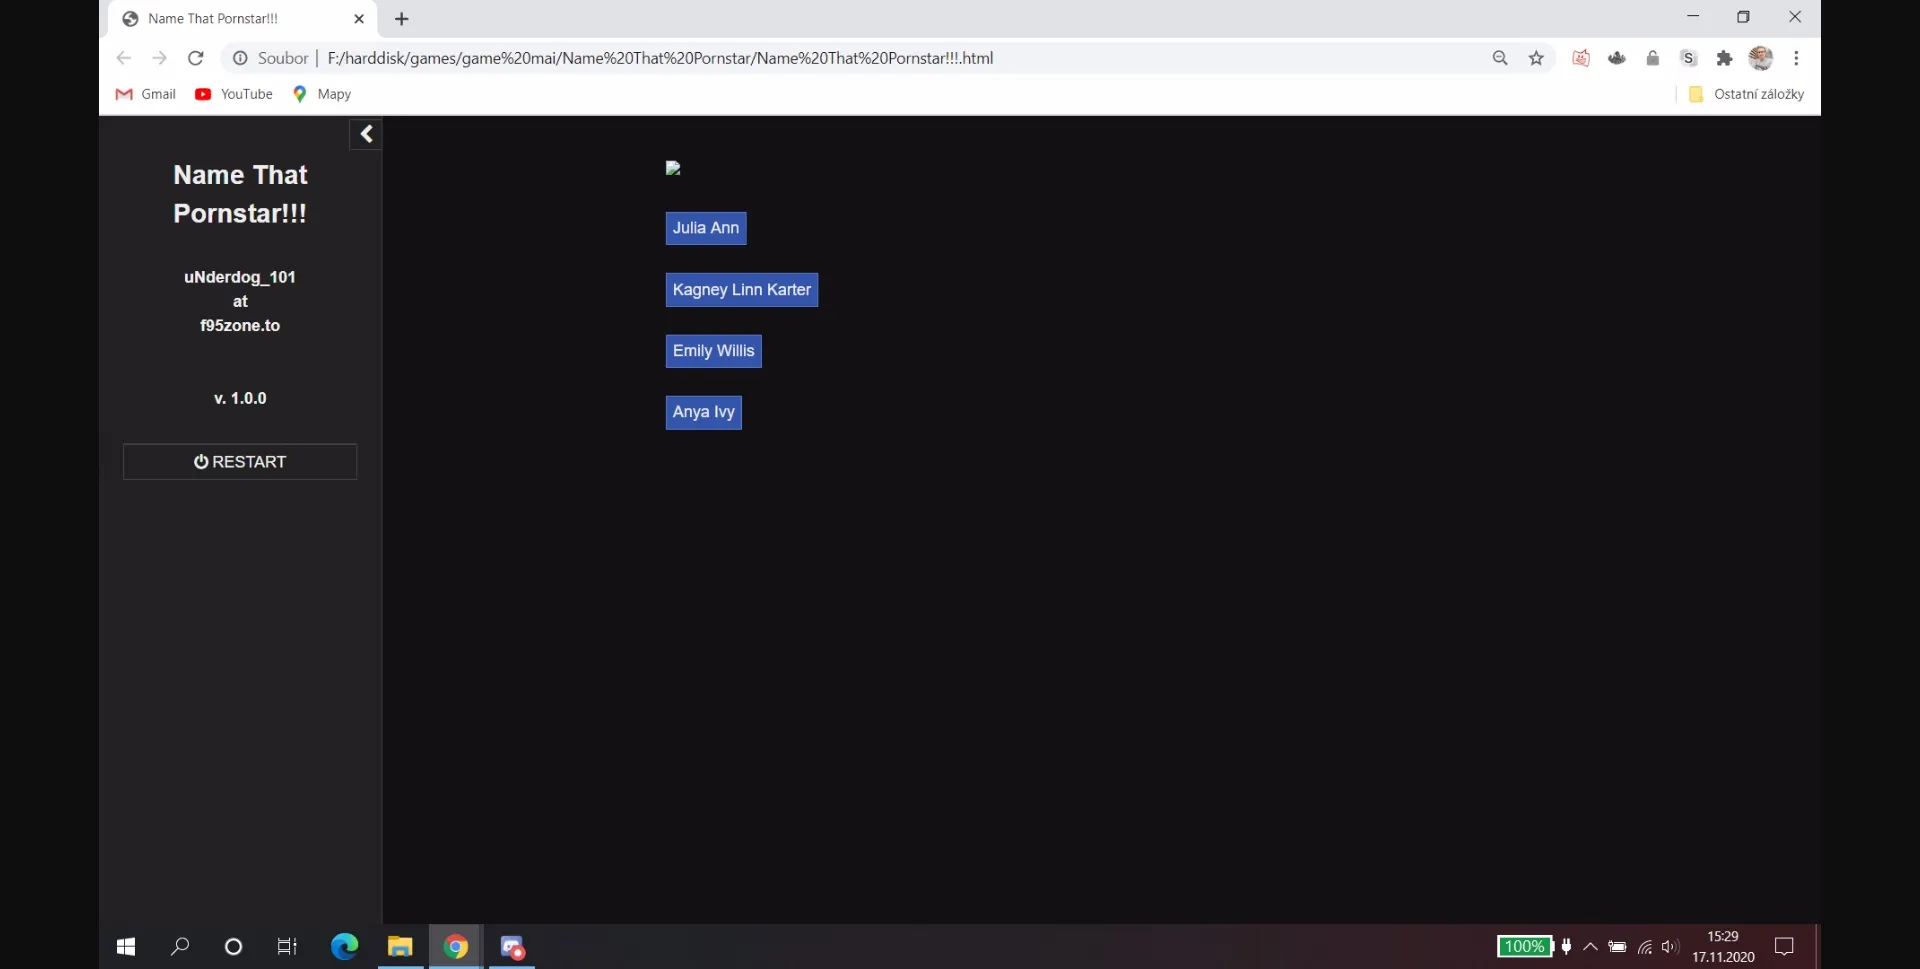Open YouTube from the bookmarks bar
The image size is (1920, 969).
pyautogui.click(x=234, y=93)
